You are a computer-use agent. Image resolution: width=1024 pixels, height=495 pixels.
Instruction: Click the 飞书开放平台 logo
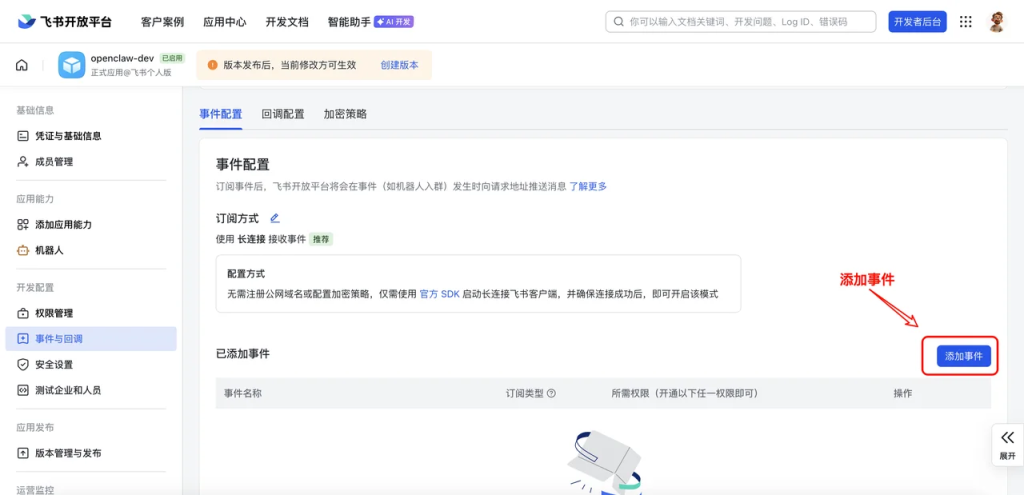[x=65, y=22]
